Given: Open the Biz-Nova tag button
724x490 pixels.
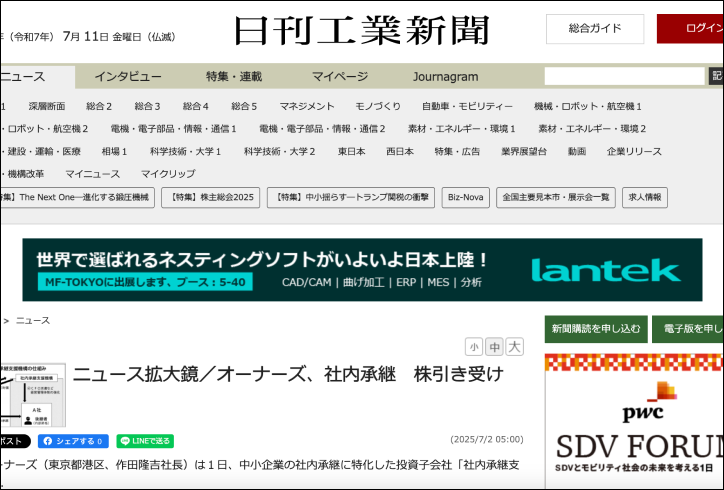Looking at the screenshot, I should [465, 198].
